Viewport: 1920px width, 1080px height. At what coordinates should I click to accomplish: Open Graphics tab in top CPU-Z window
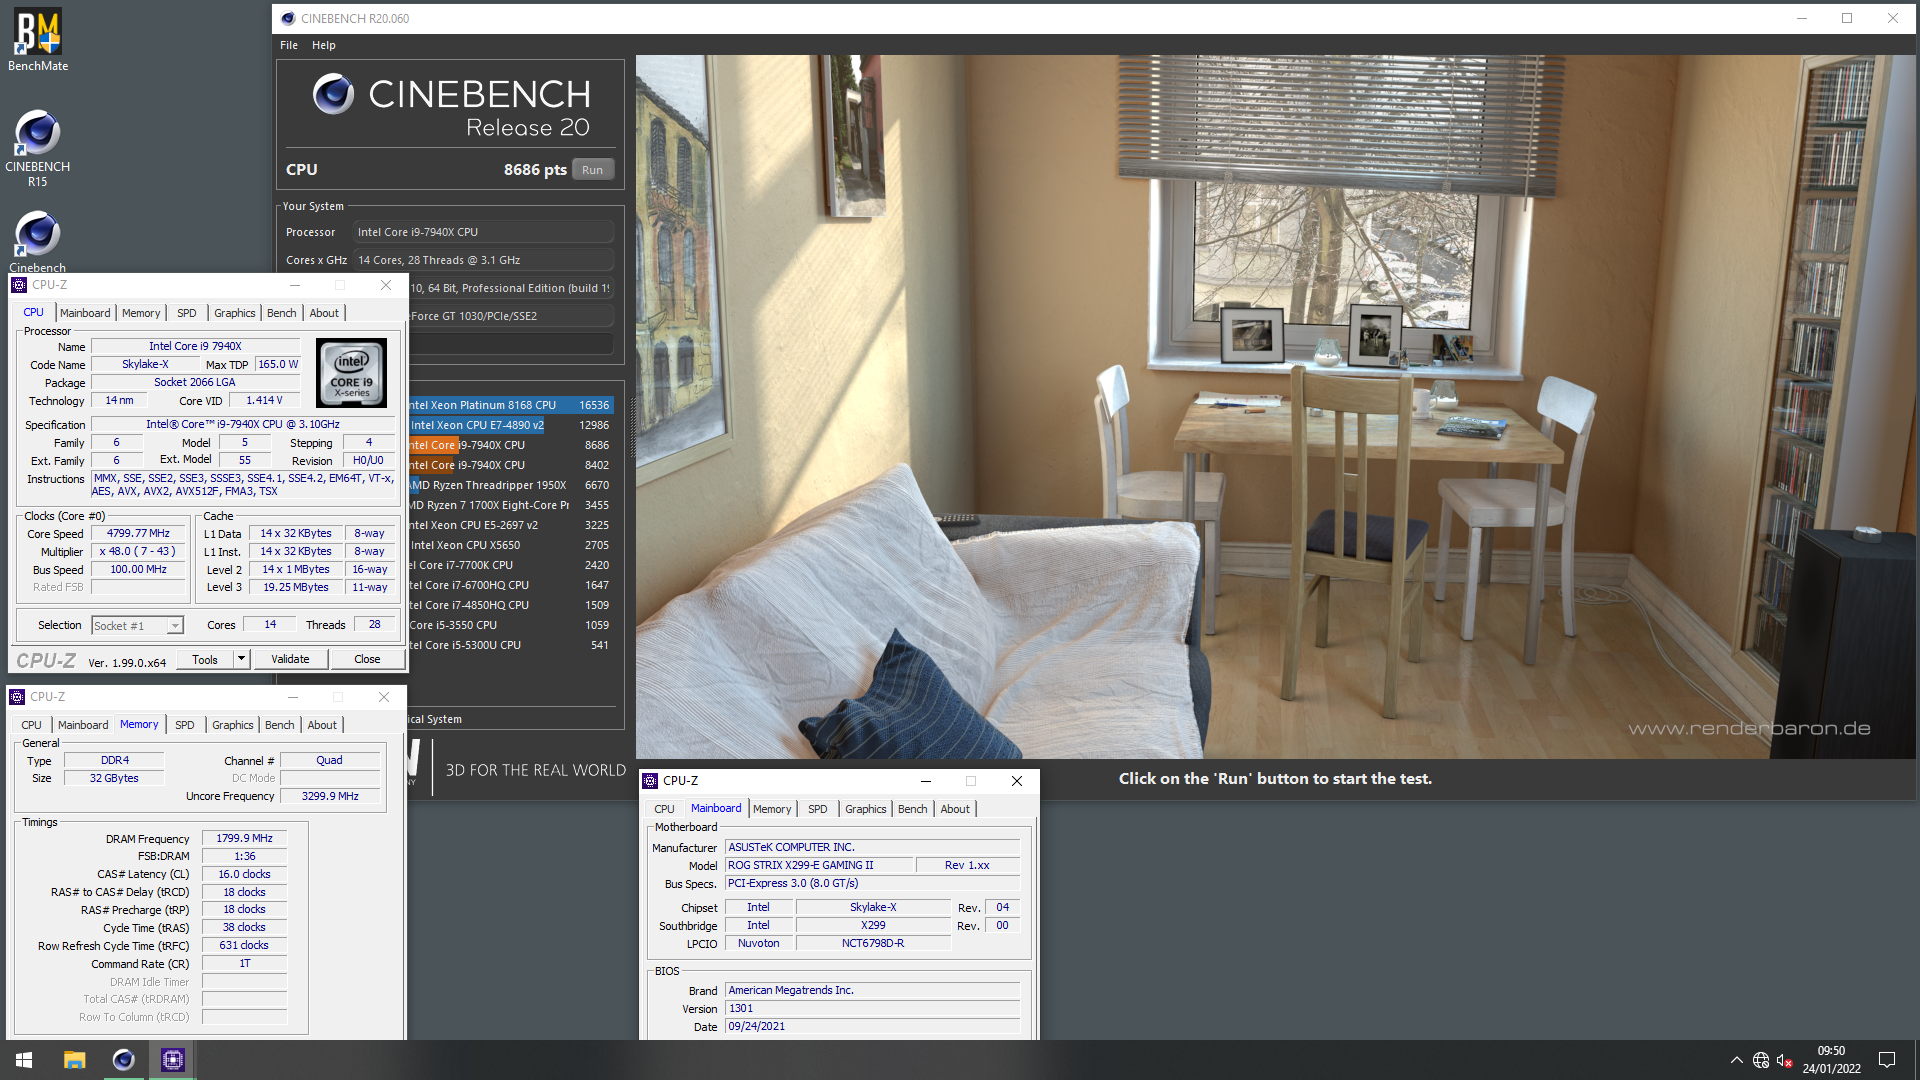tap(235, 313)
